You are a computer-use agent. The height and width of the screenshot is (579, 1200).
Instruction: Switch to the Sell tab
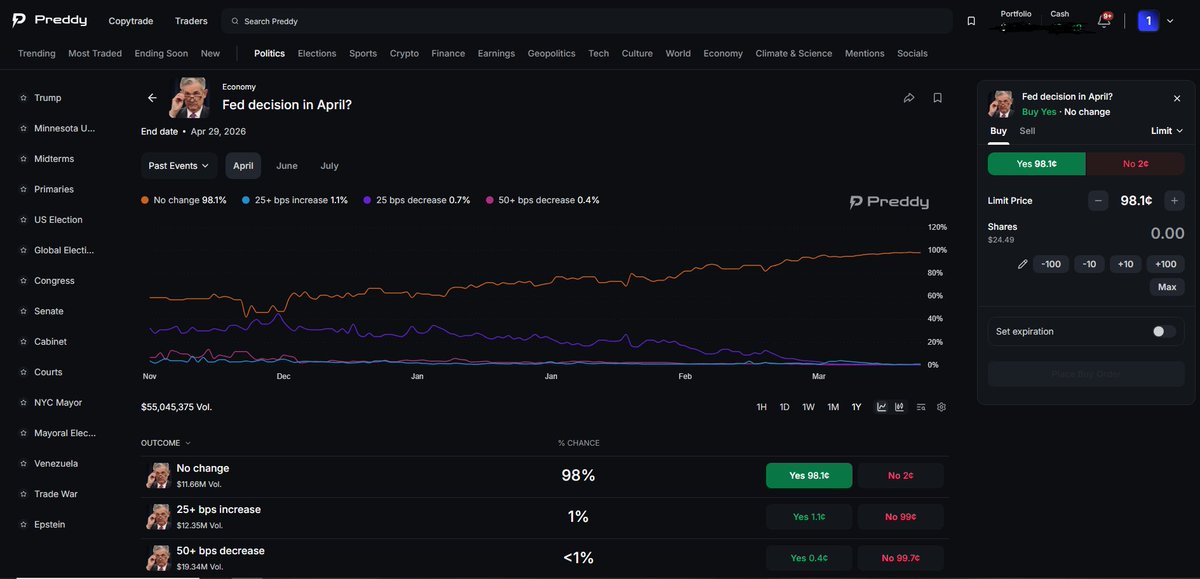[1027, 131]
